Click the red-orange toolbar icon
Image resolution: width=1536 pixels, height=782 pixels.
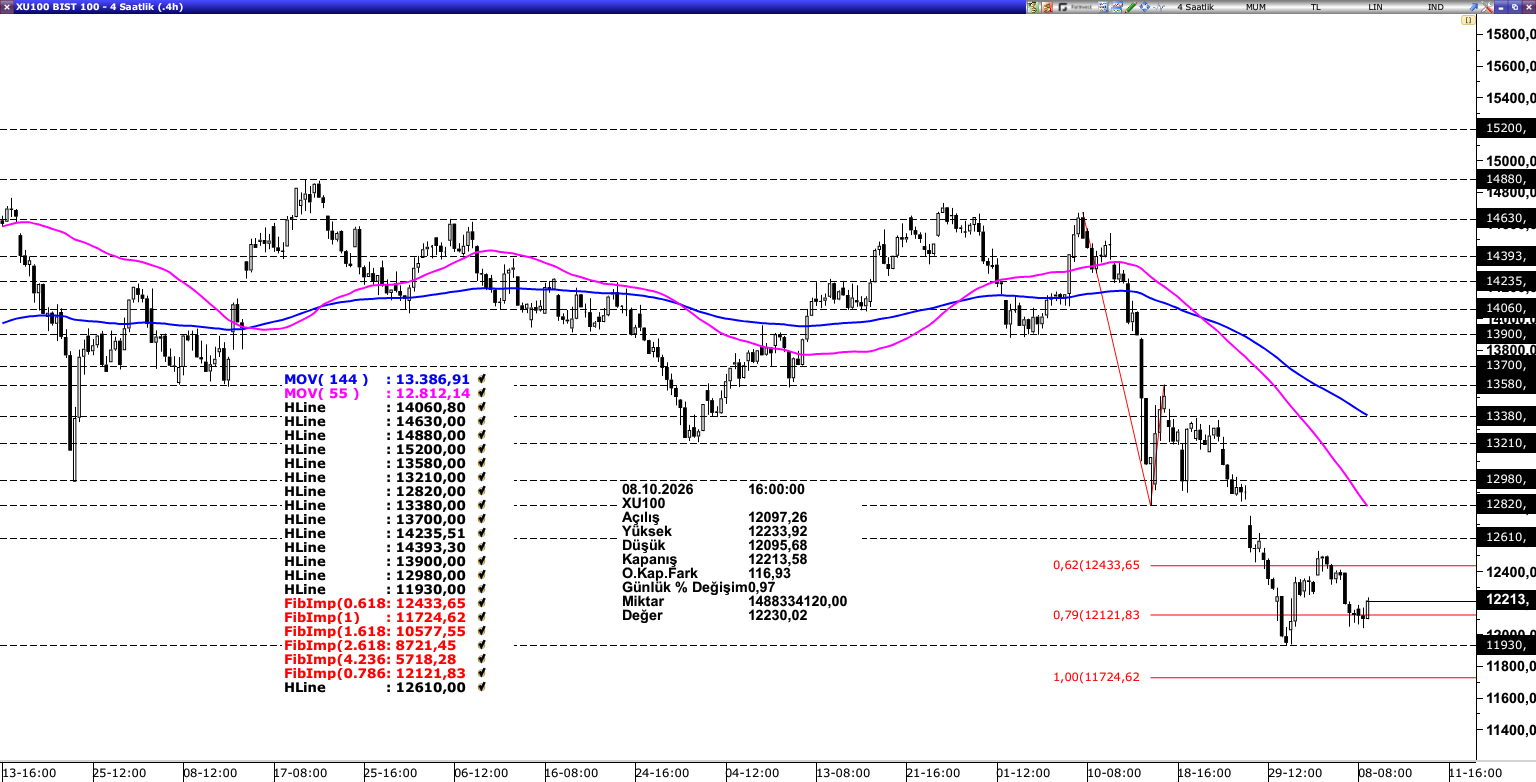1047,7
